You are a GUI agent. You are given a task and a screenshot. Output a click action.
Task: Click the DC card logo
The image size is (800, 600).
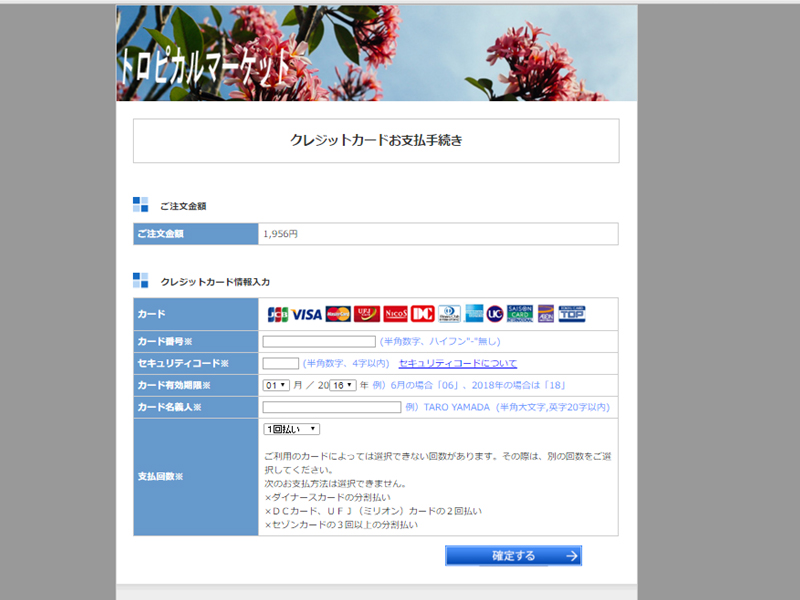422,314
